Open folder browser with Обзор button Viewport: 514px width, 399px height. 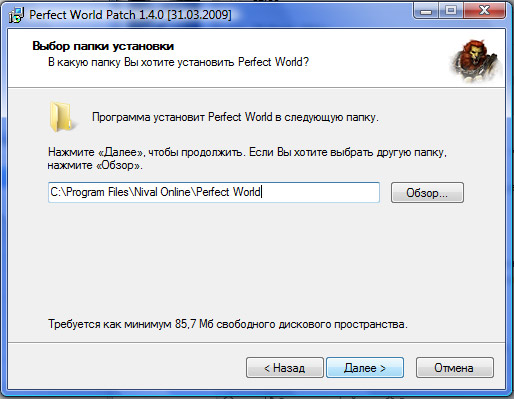(x=427, y=193)
